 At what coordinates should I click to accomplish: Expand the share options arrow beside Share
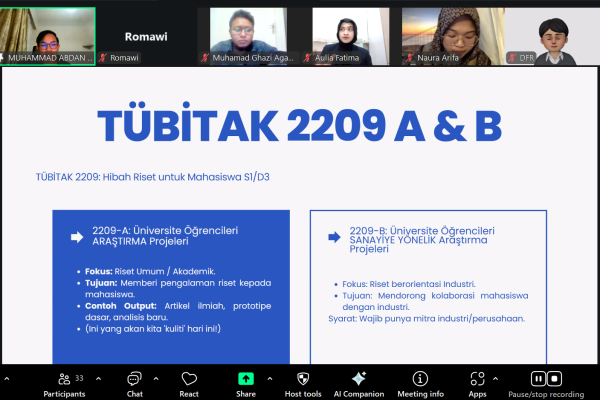tap(268, 378)
